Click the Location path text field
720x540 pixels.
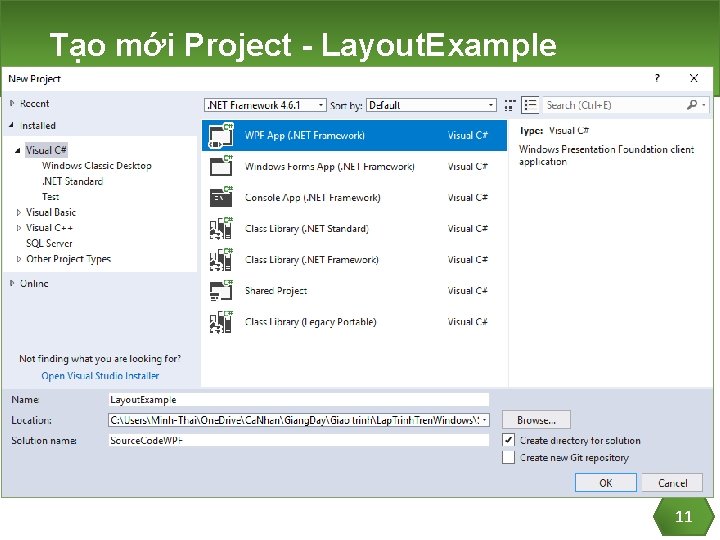coord(294,420)
